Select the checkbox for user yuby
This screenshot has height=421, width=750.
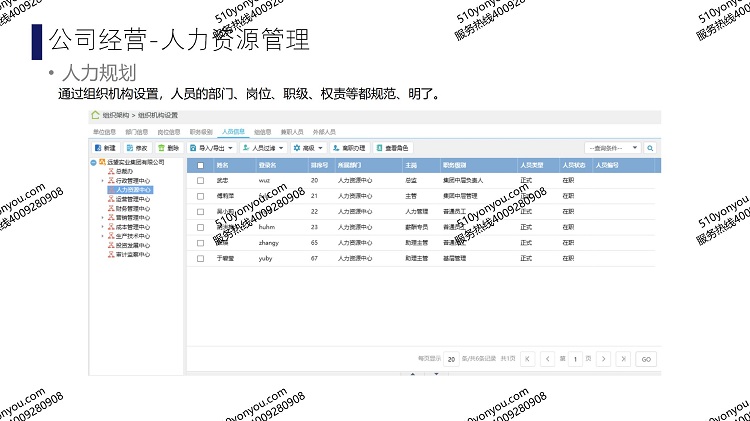click(x=200, y=258)
